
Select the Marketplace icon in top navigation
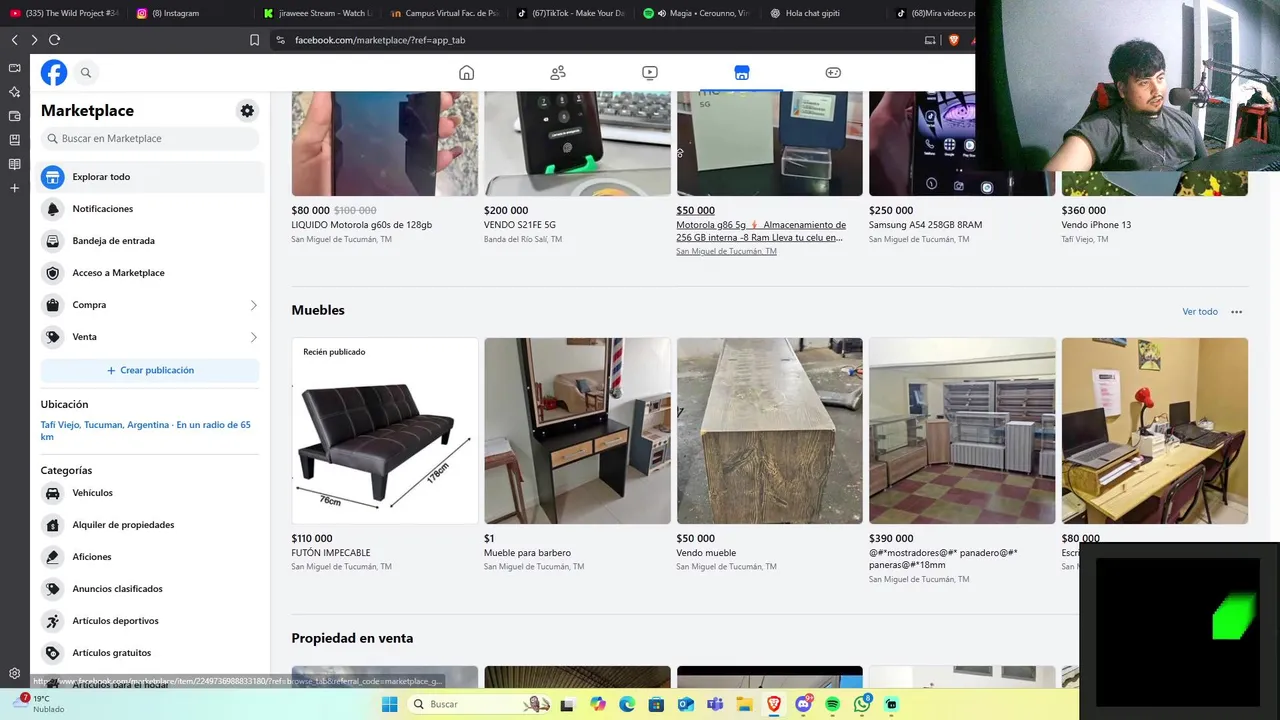pyautogui.click(x=741, y=72)
